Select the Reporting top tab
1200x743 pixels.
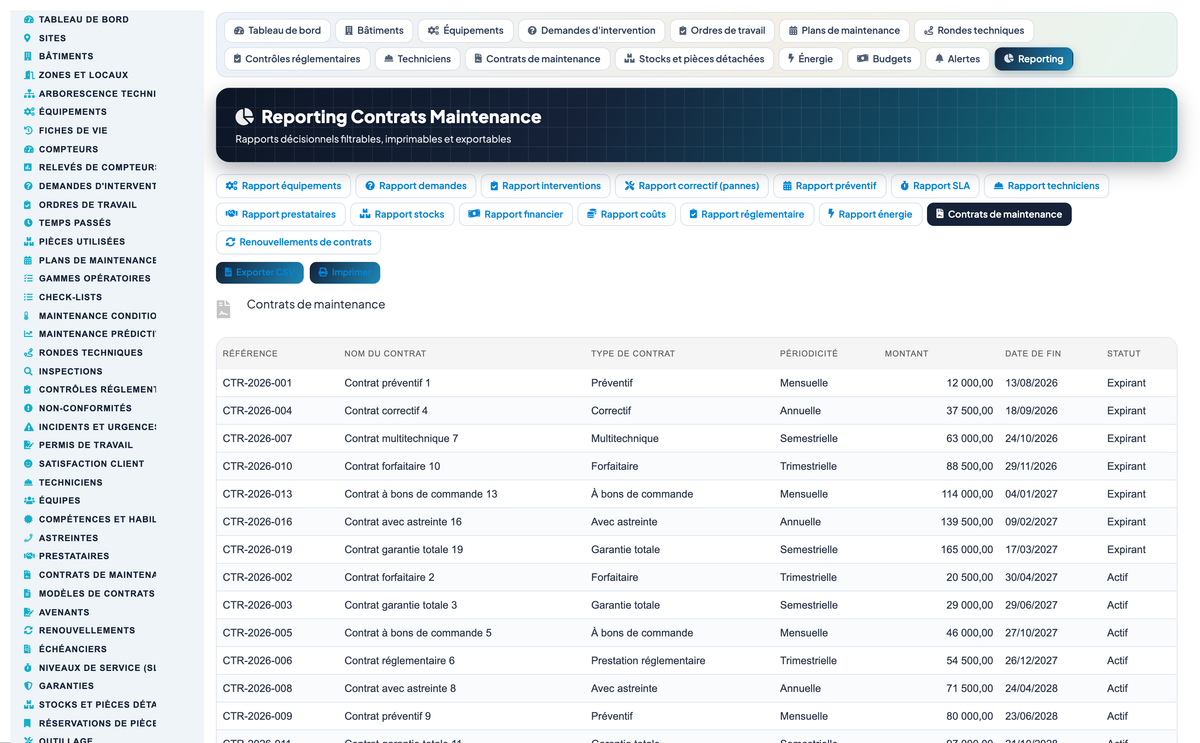[1034, 59]
